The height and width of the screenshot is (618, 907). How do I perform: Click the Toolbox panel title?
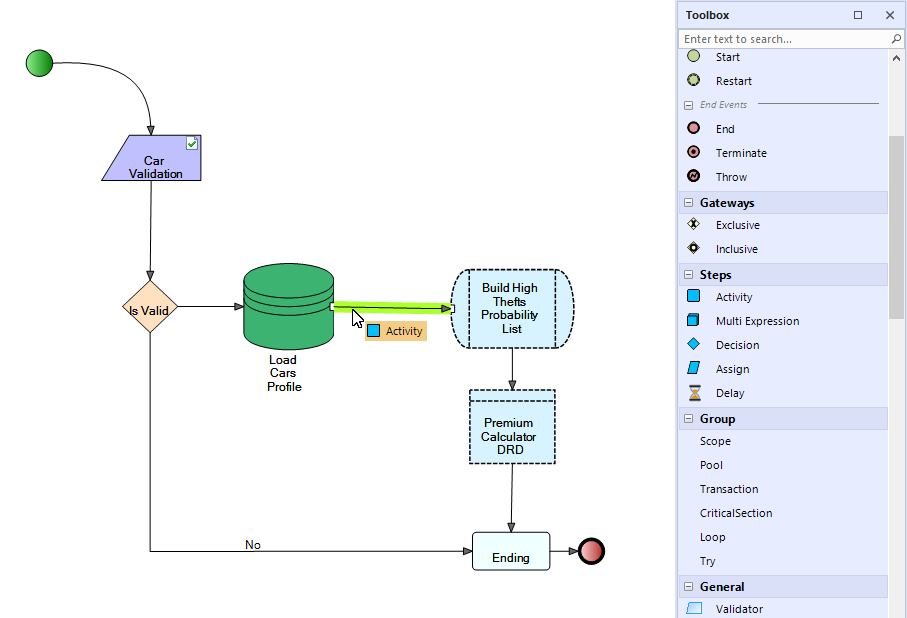click(707, 15)
